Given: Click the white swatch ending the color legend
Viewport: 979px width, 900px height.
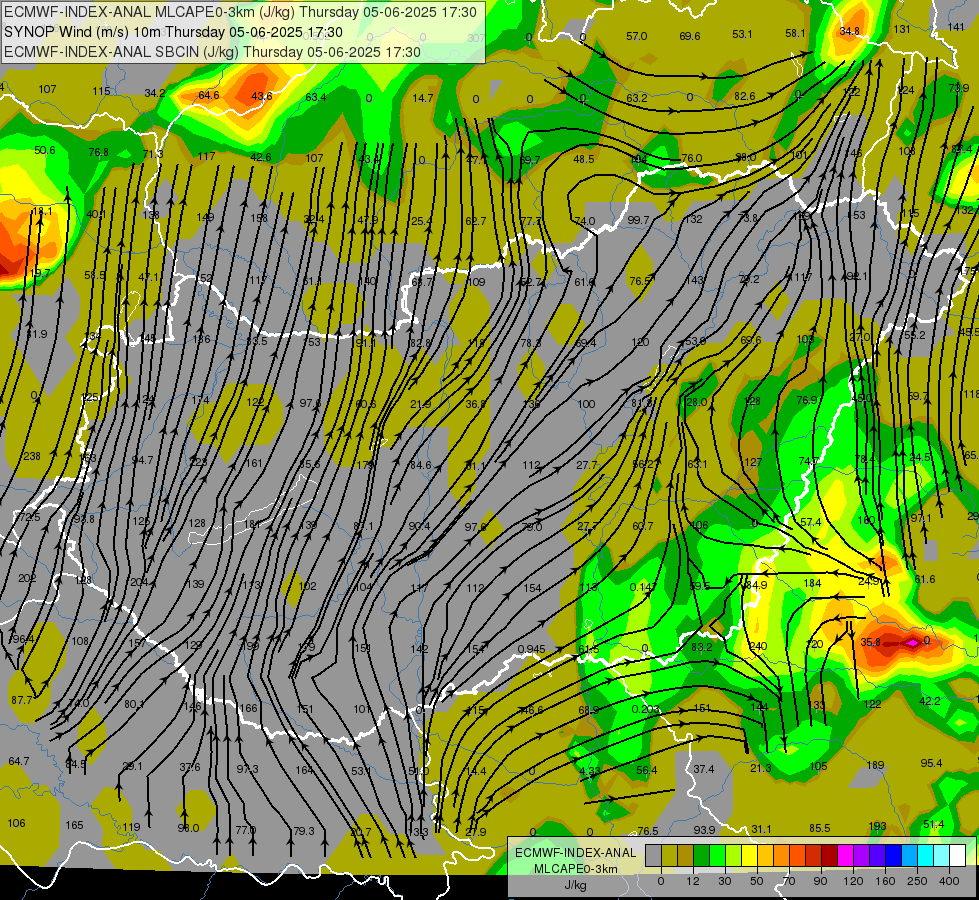Looking at the screenshot, I should (x=958, y=855).
